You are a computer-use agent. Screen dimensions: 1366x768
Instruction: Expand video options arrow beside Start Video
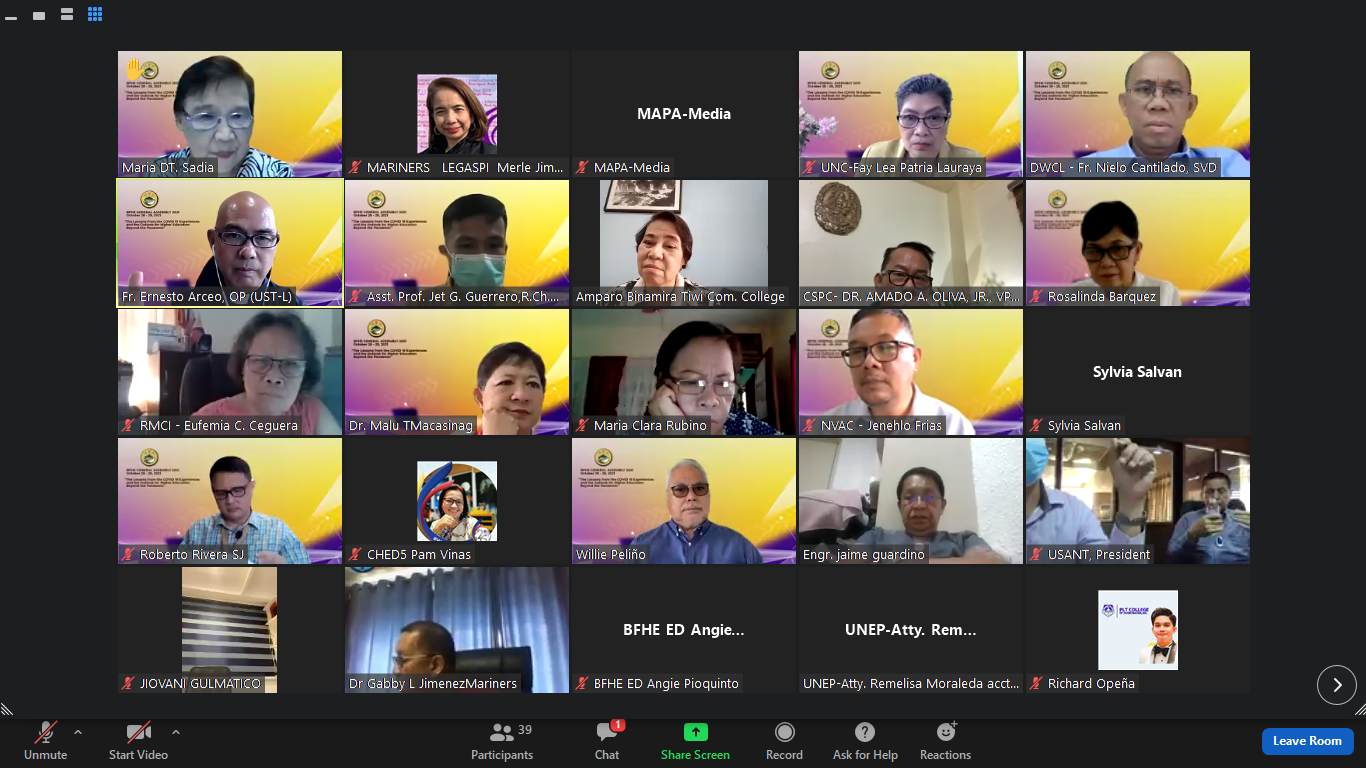[176, 732]
